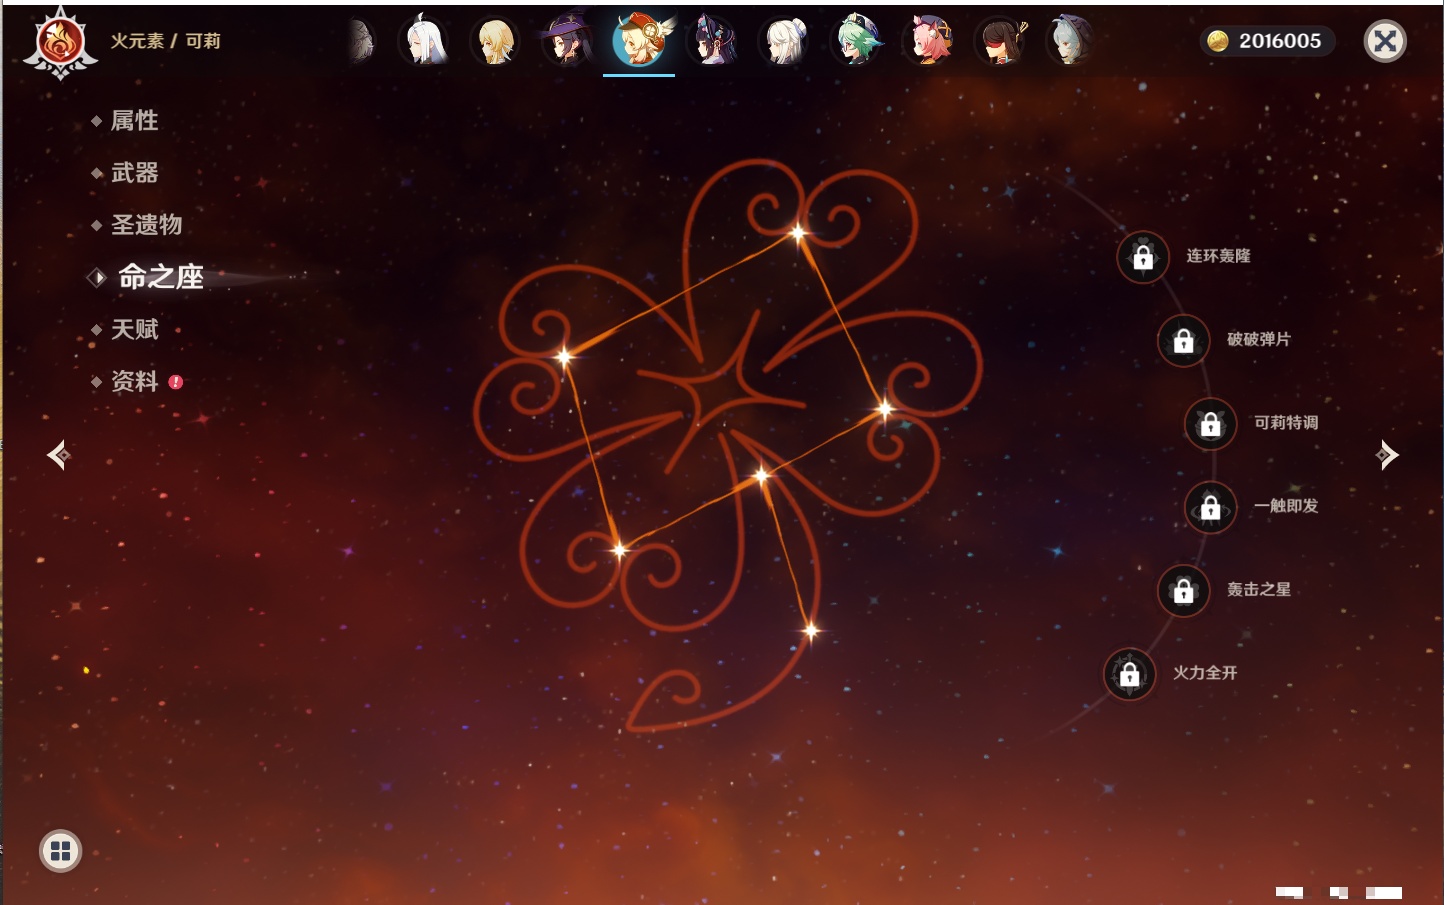Click the gold Mora coin icon
The width and height of the screenshot is (1444, 905).
point(1218,41)
